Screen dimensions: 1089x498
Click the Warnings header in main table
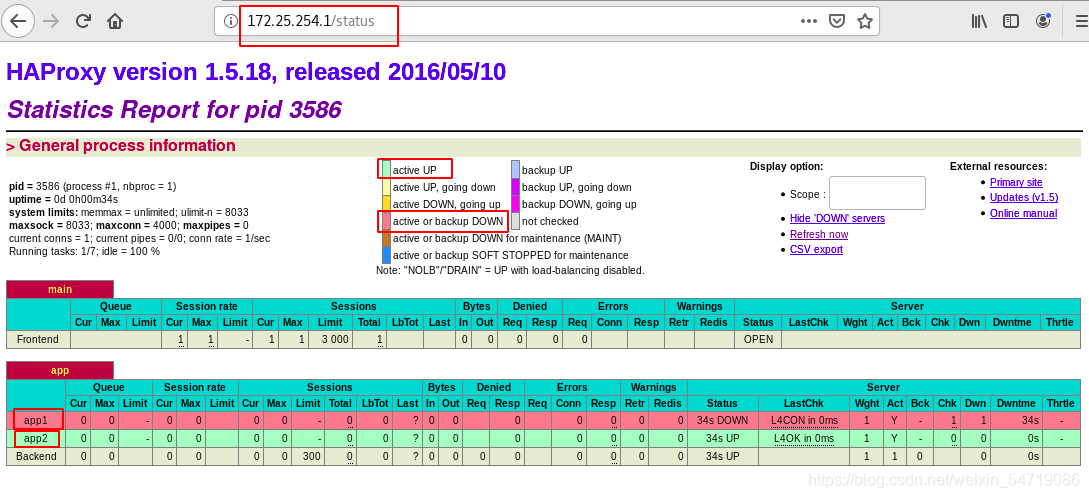tap(699, 306)
